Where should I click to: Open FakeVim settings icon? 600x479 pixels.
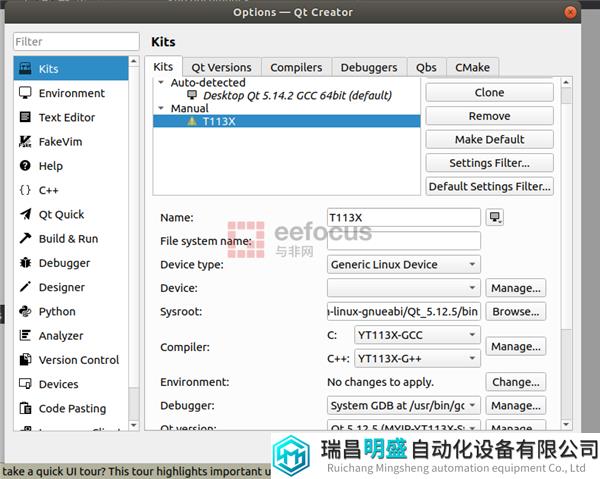click(x=25, y=142)
